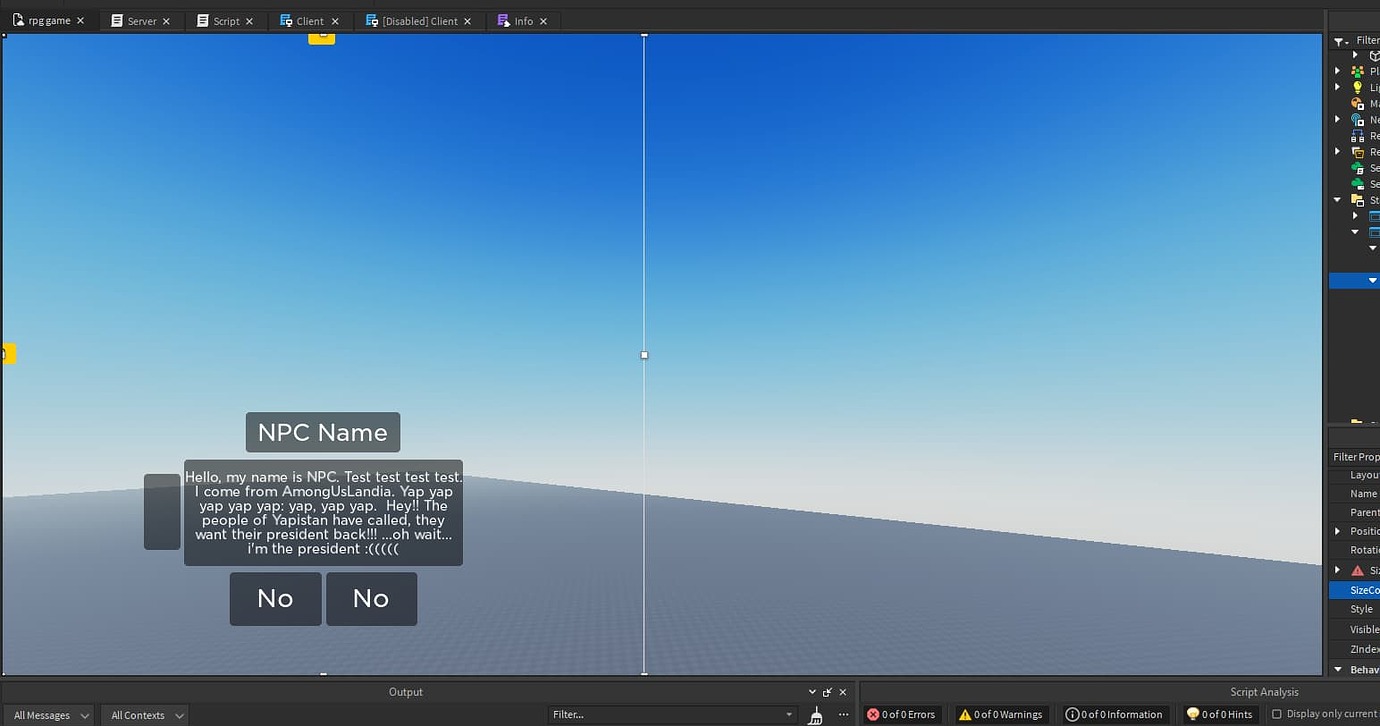Click the Information counter in Script Analysis

click(x=1114, y=714)
